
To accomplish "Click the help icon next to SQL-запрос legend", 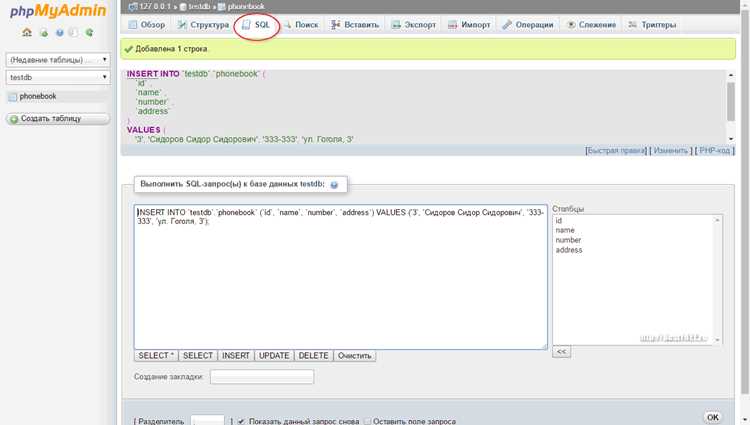I will point(334,185).
